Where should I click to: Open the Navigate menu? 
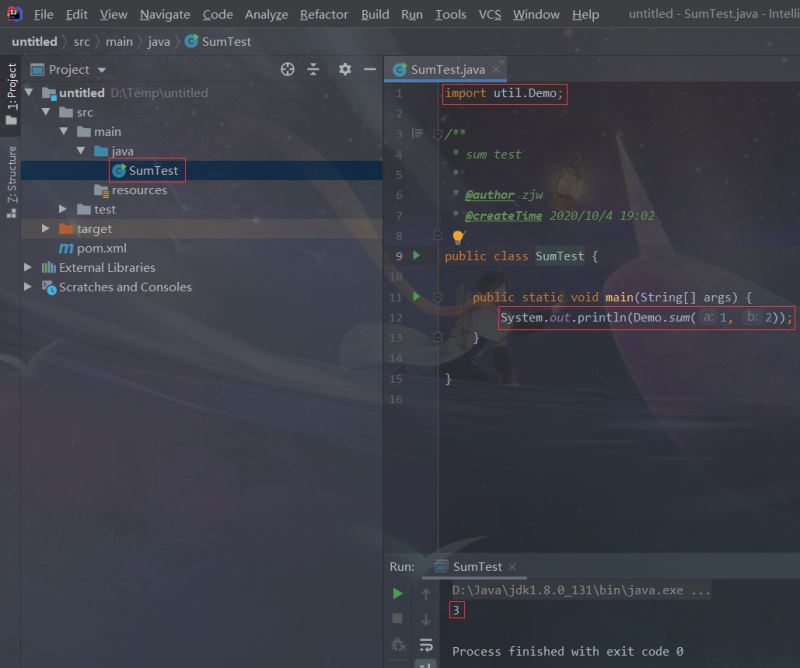(165, 15)
